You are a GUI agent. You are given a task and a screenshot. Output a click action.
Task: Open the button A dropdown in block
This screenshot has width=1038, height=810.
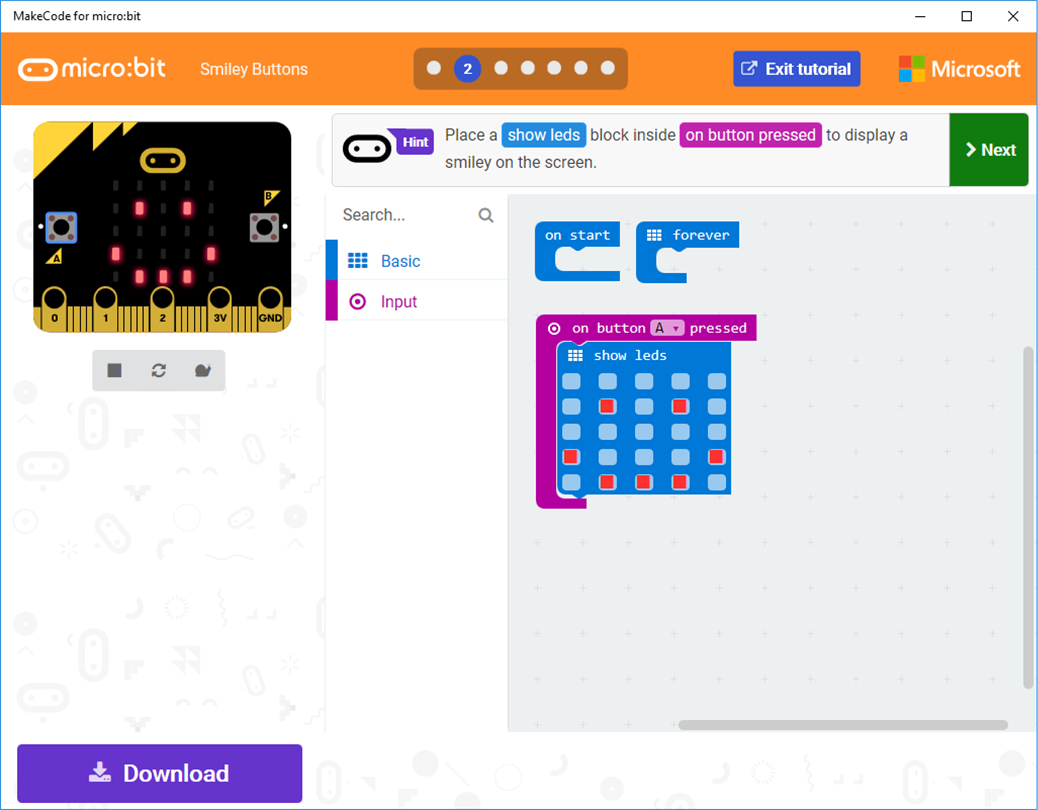(x=667, y=328)
